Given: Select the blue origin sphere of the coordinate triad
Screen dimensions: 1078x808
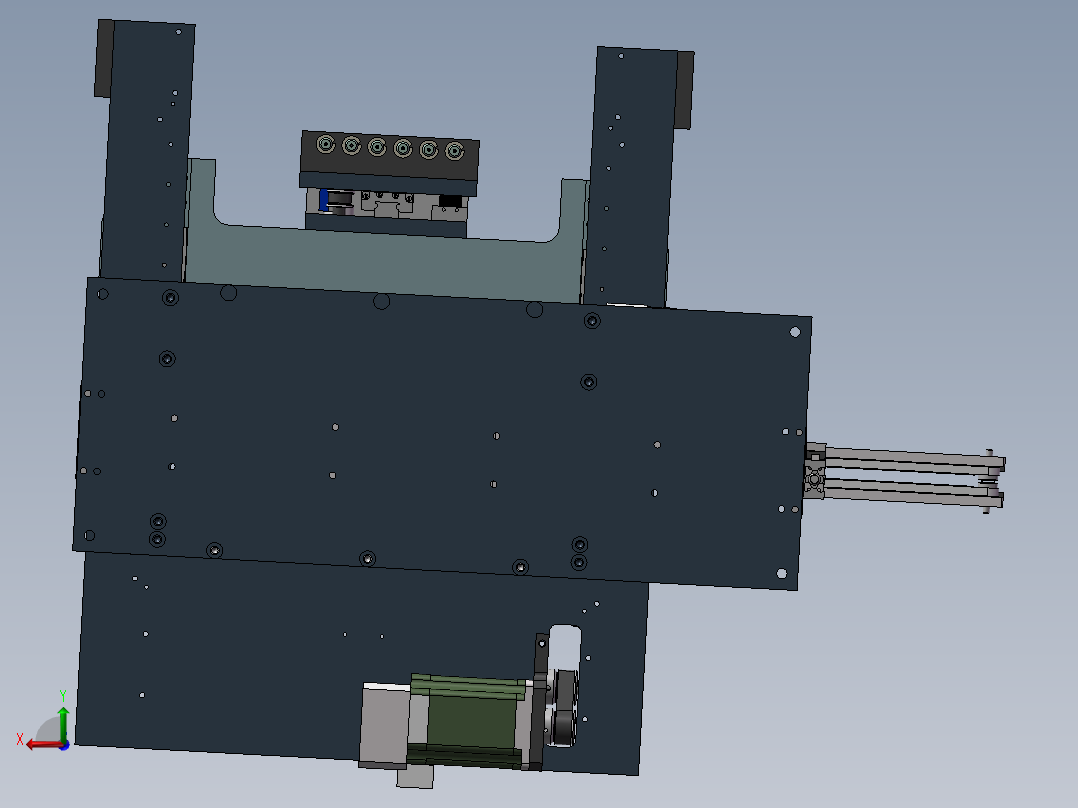Looking at the screenshot, I should (x=64, y=746).
